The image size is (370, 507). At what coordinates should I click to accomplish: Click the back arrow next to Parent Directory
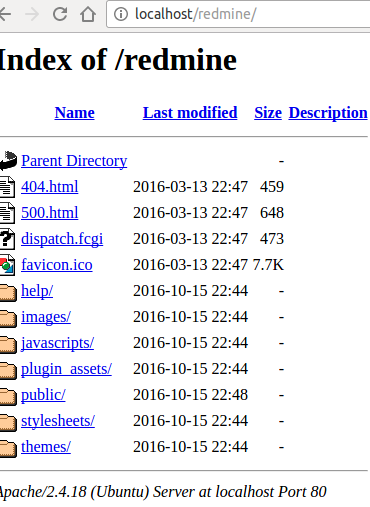pyautogui.click(x=8, y=161)
